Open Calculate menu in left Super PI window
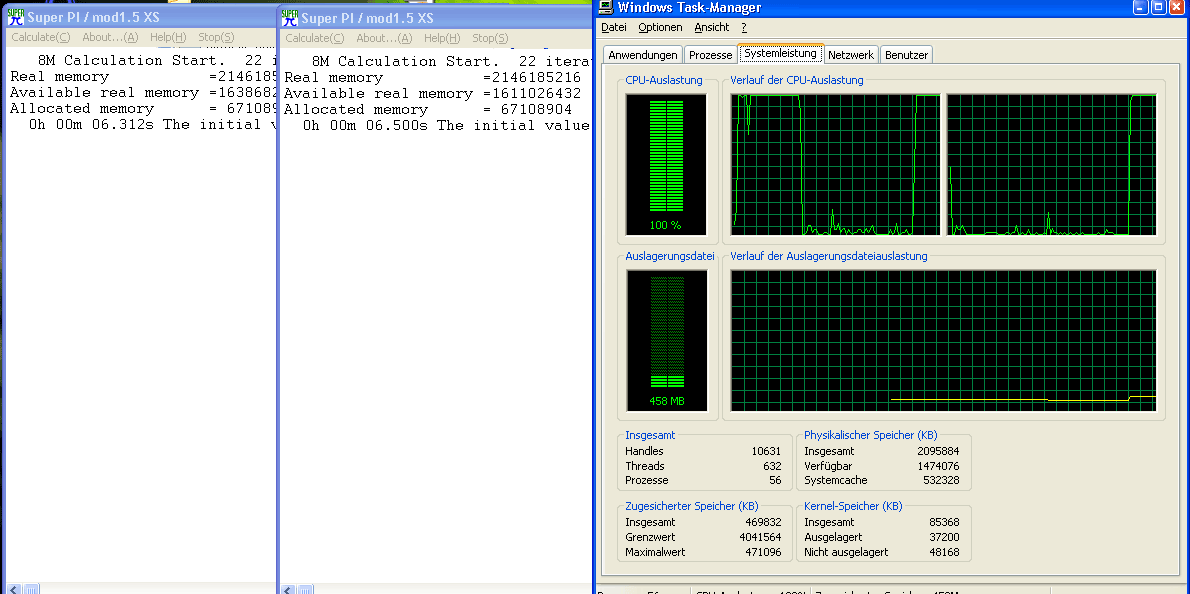This screenshot has width=1190, height=594. click(41, 37)
